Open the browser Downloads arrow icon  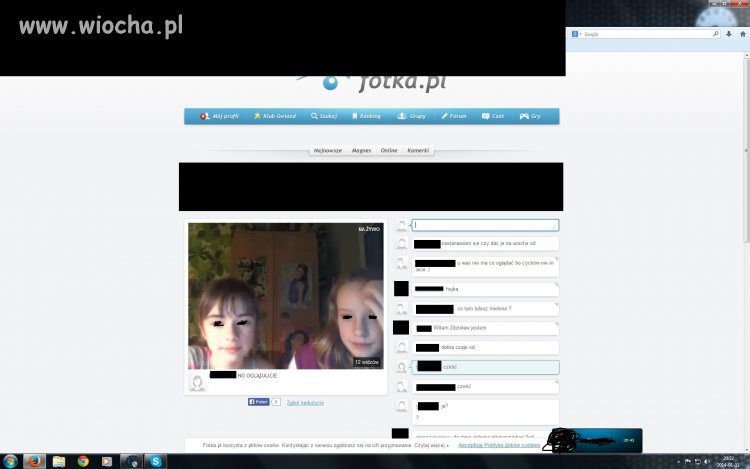point(729,34)
